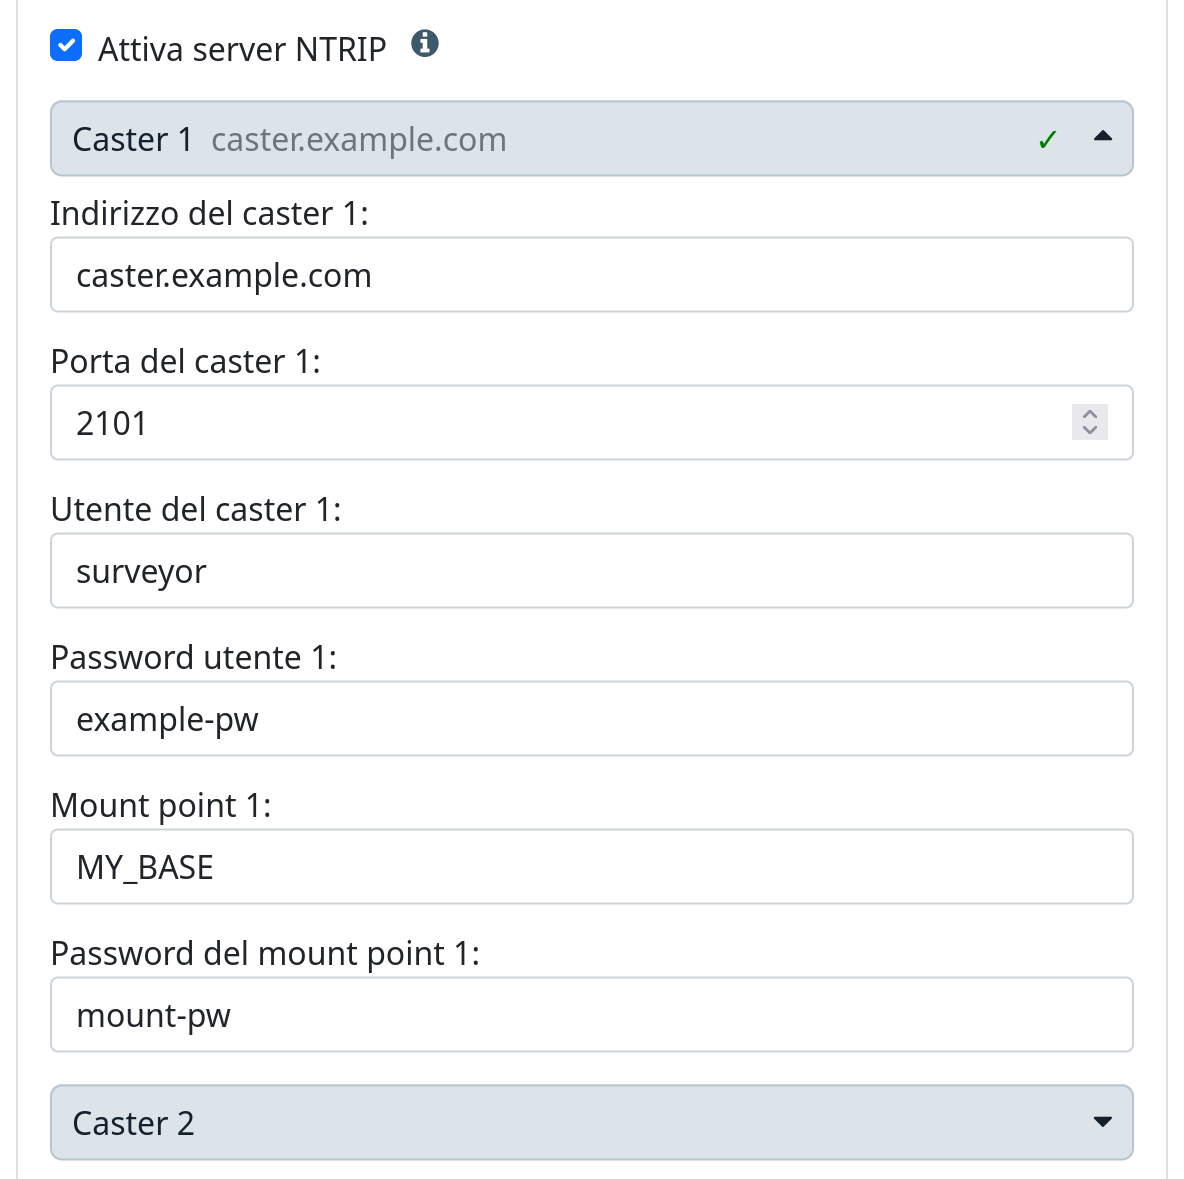
Task: Click the down arrow on Caster 2 header
Action: click(x=1102, y=1122)
